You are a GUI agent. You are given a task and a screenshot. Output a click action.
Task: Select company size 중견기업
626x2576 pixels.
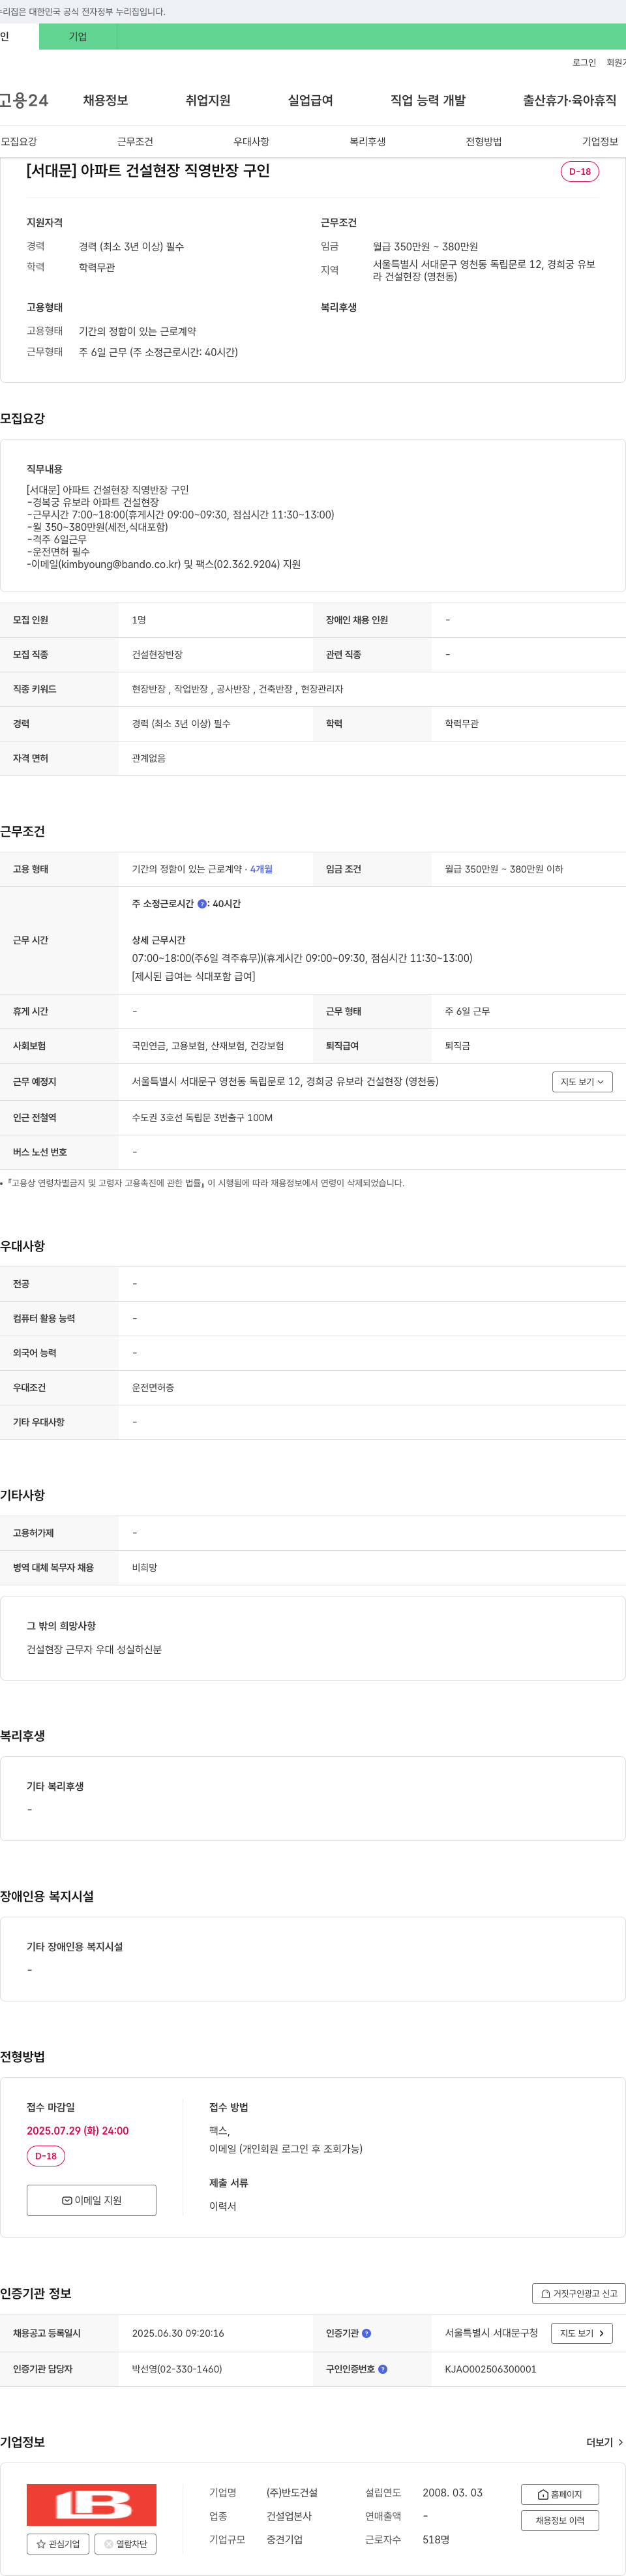pyautogui.click(x=284, y=2539)
